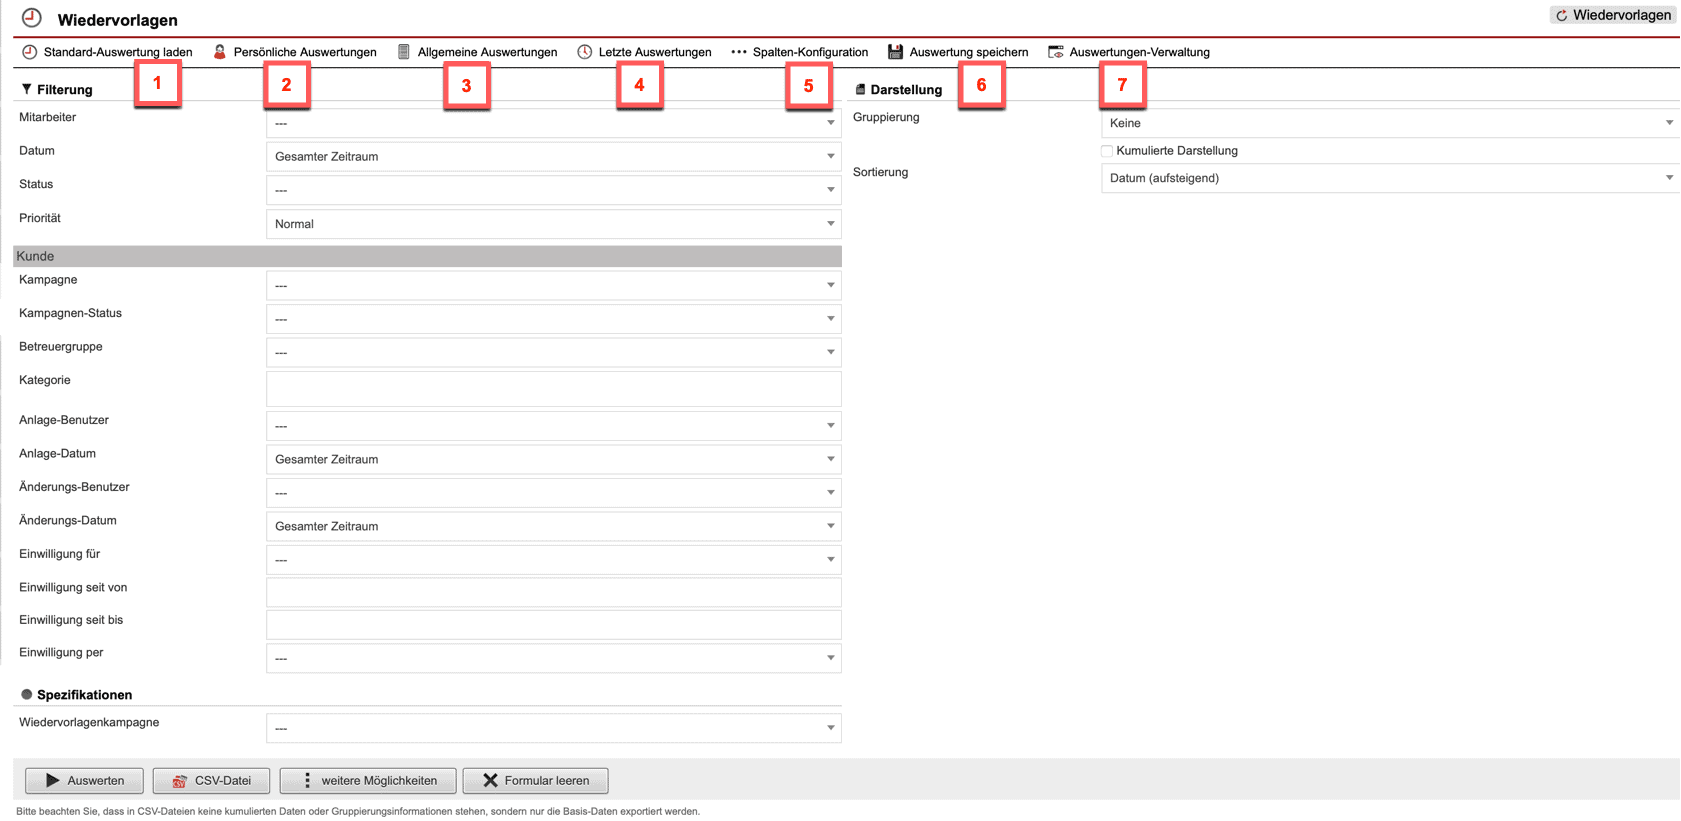This screenshot has height=821, width=1681.
Task: Open Allgemeine Auswertungen
Action: [x=477, y=52]
